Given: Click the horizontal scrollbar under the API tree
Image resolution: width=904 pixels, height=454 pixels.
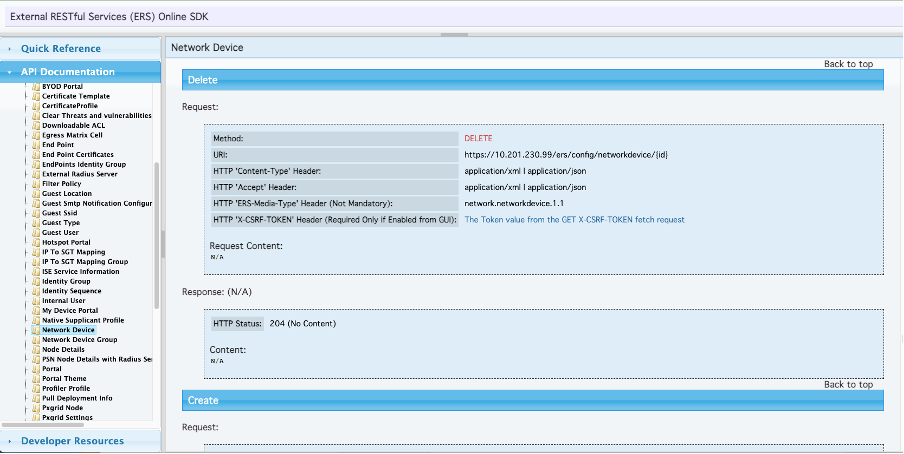Looking at the screenshot, I should tap(43, 425).
